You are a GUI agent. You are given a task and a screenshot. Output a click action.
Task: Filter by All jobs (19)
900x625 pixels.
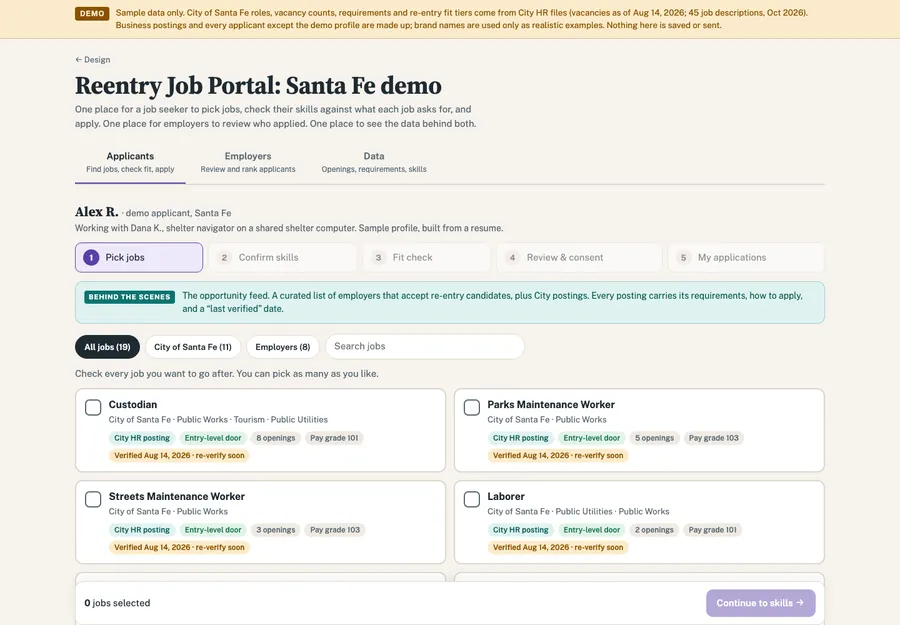[x=107, y=347]
